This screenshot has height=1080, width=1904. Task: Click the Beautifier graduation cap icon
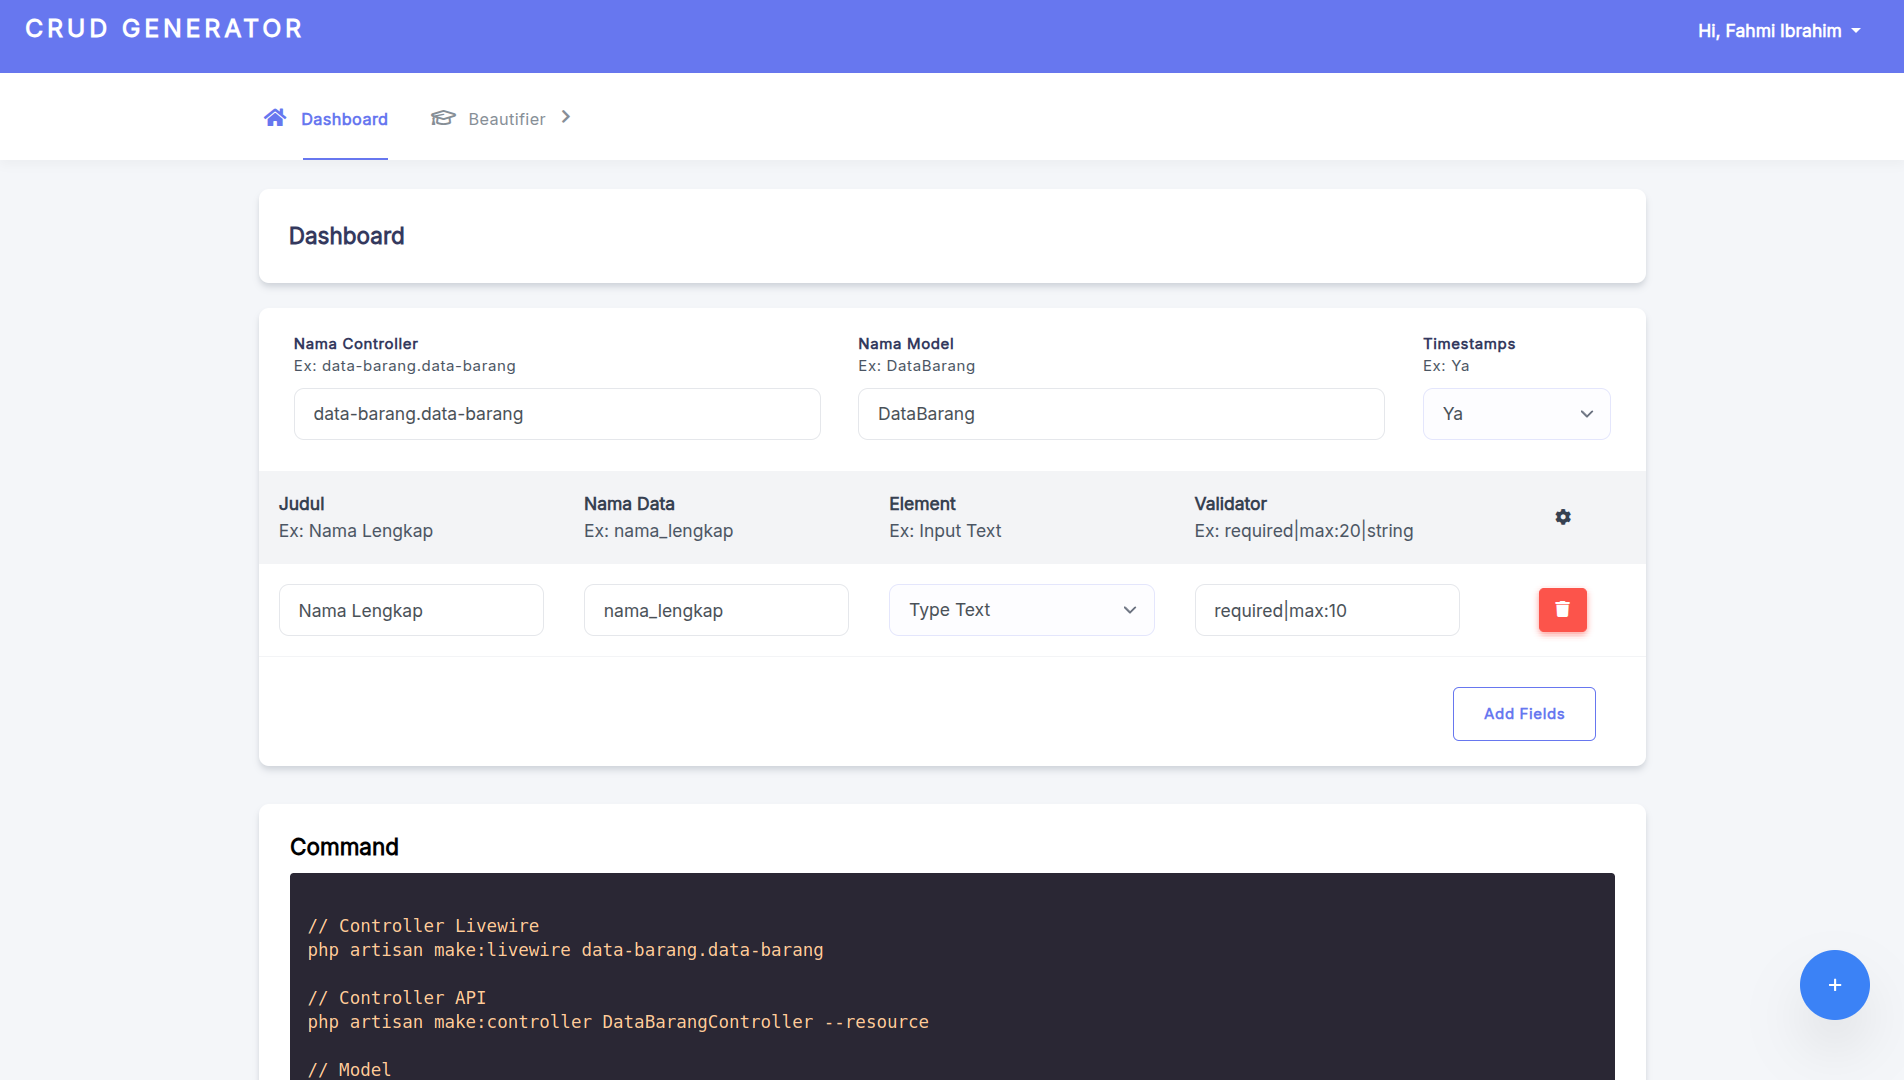tap(443, 118)
